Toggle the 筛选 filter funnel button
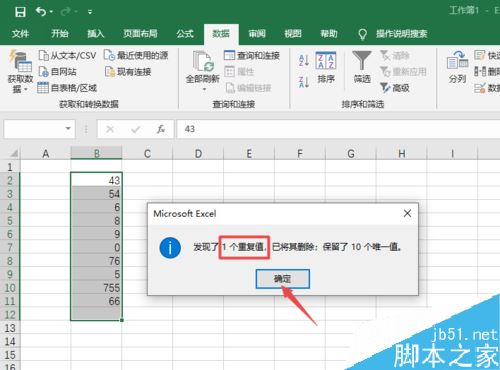The height and width of the screenshot is (370, 500). pyautogui.click(x=362, y=67)
